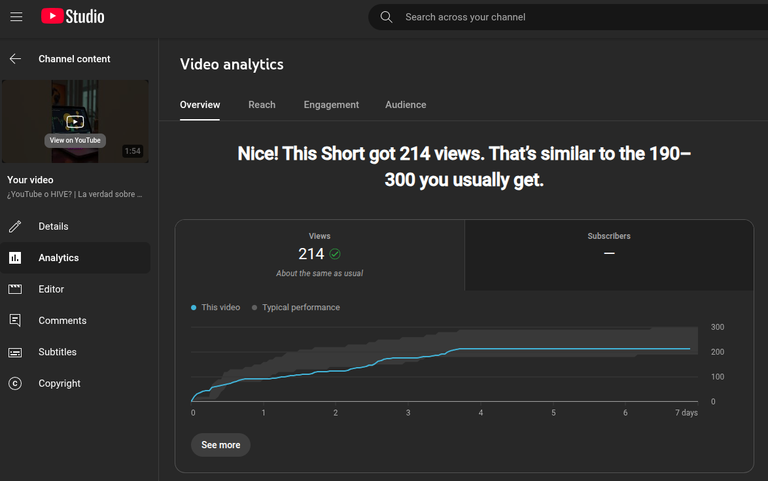Switch to the Reach tab
Screen dimensions: 768x481
262,105
